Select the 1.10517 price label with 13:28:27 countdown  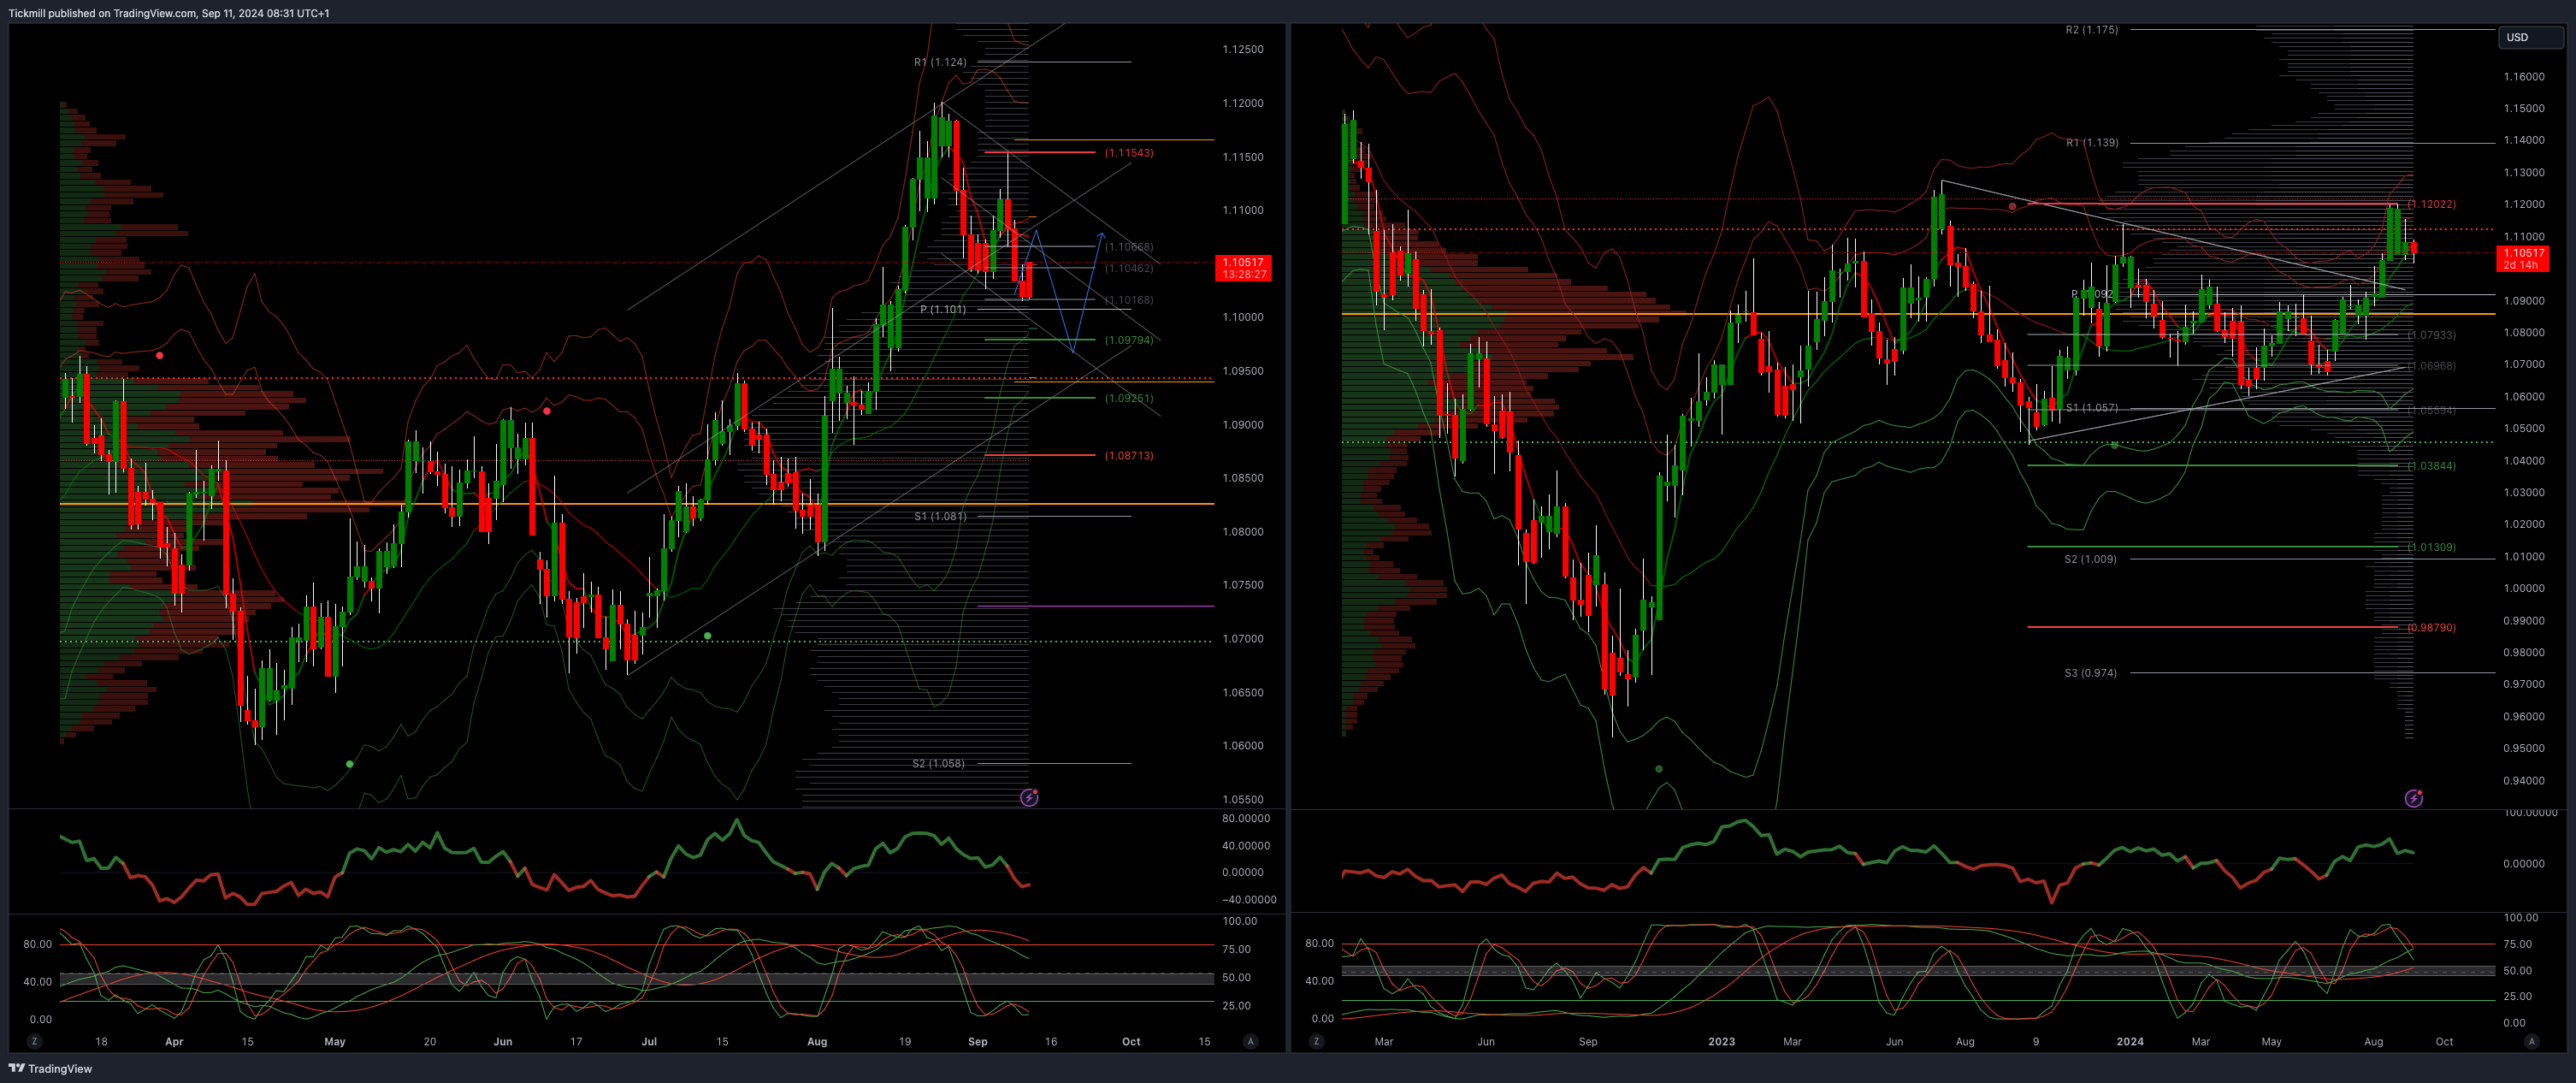coord(1243,268)
